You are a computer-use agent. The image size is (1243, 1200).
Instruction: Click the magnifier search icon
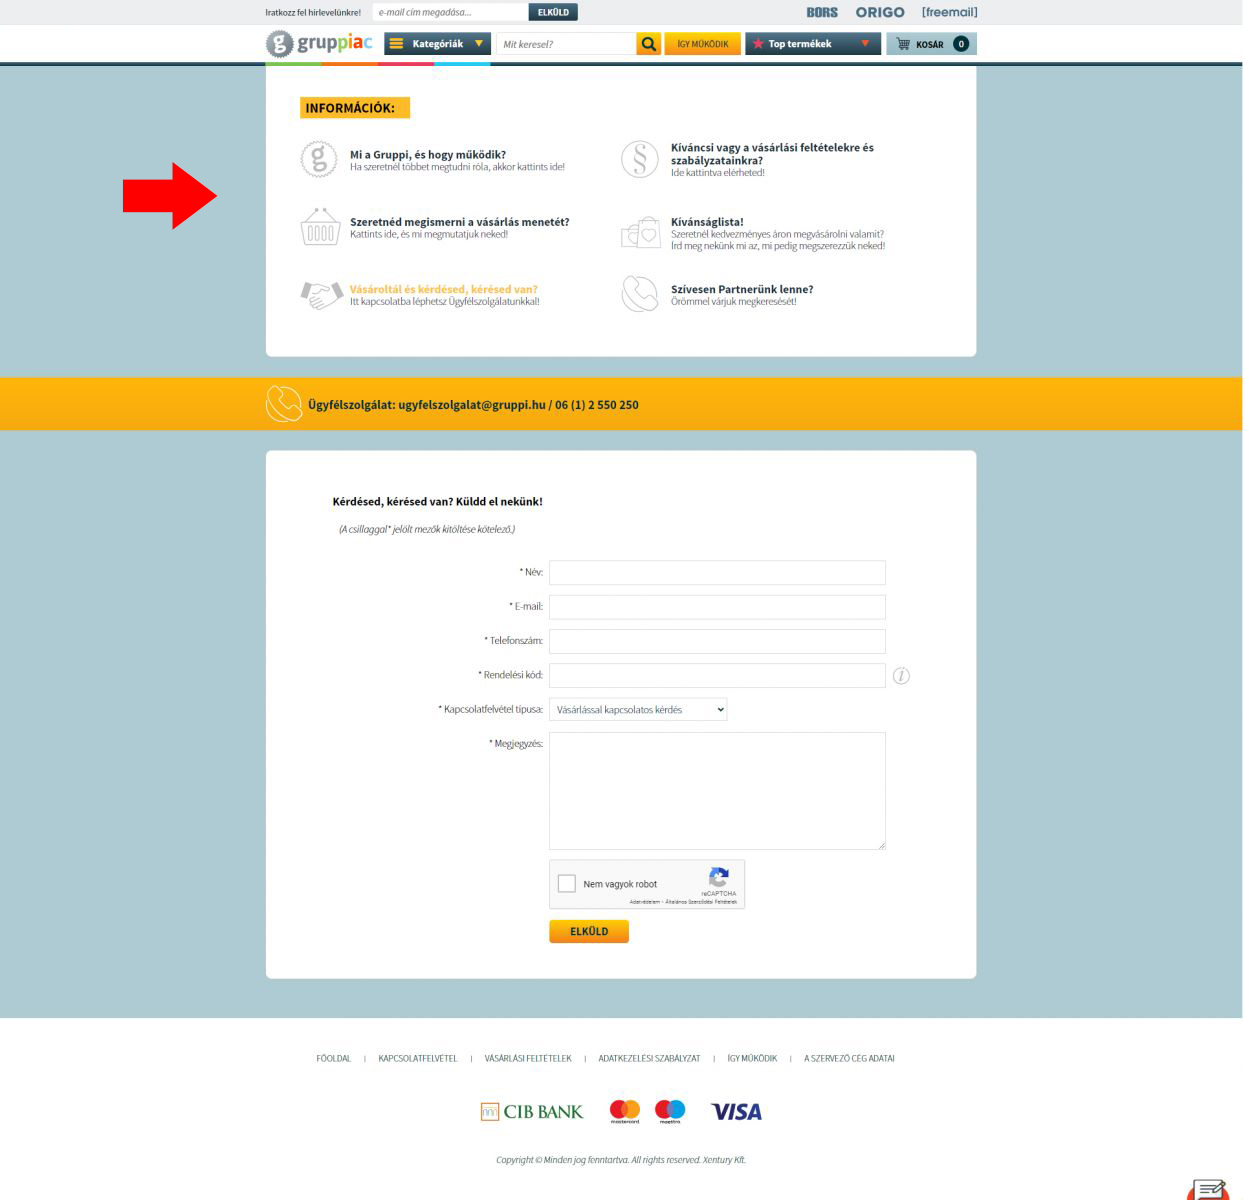point(649,44)
